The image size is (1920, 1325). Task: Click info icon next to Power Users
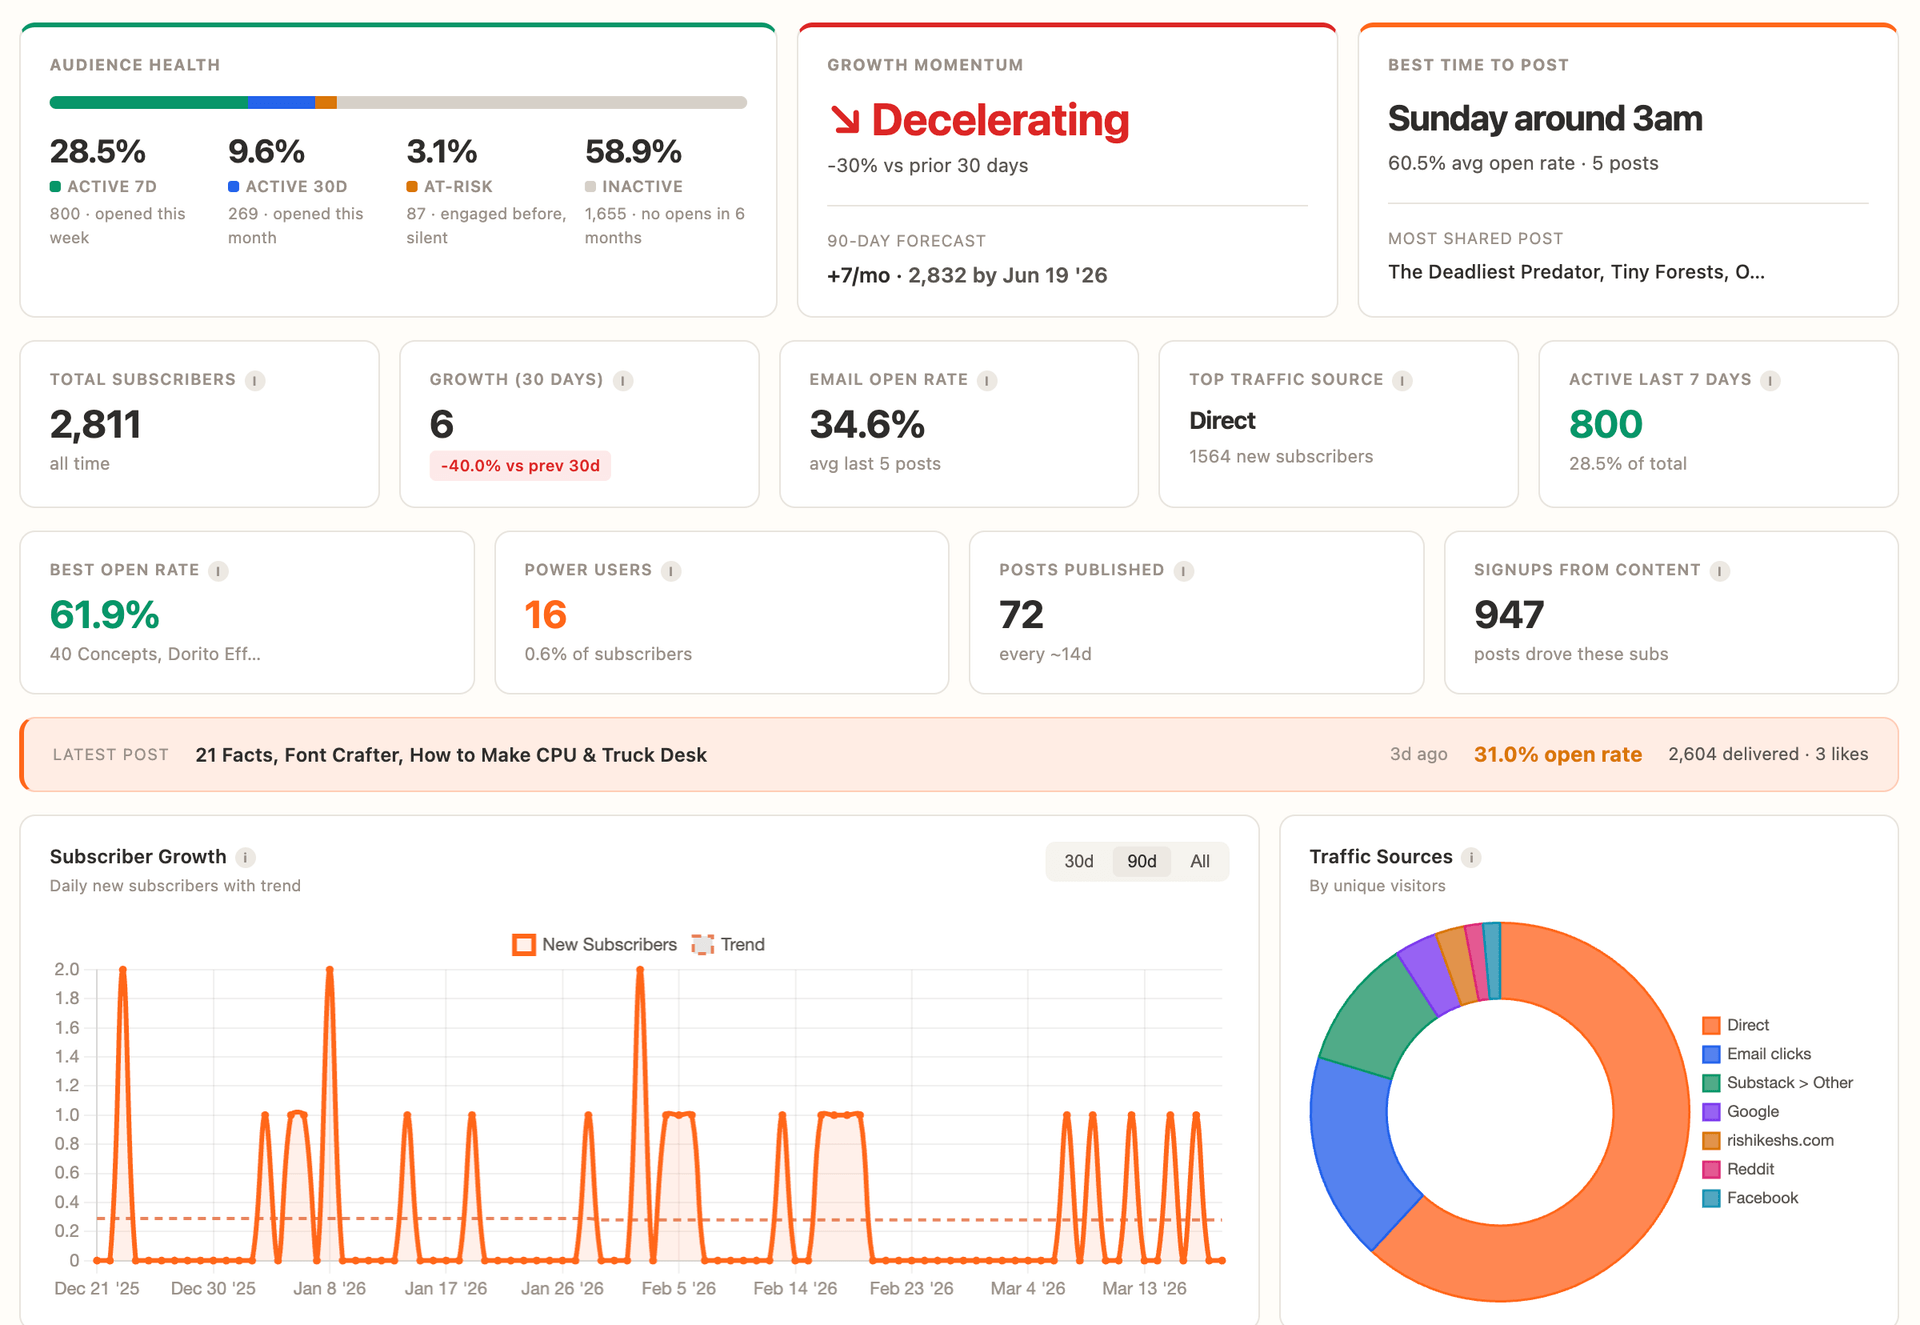pyautogui.click(x=671, y=571)
